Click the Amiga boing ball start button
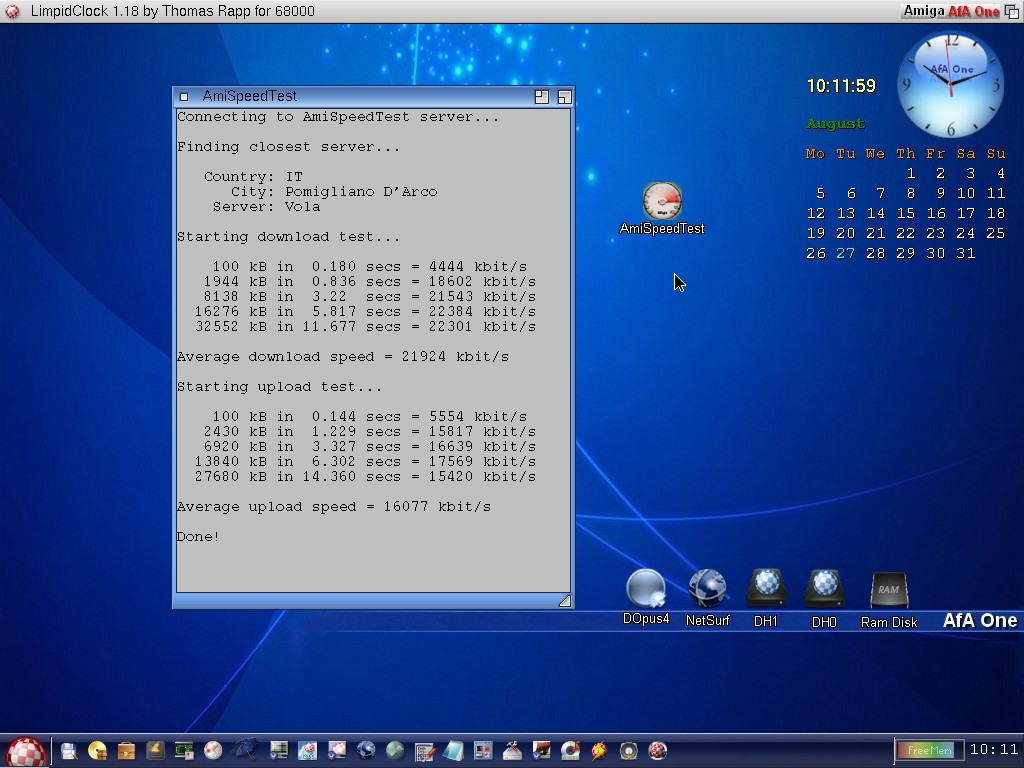This screenshot has height=768, width=1024. tap(26, 751)
